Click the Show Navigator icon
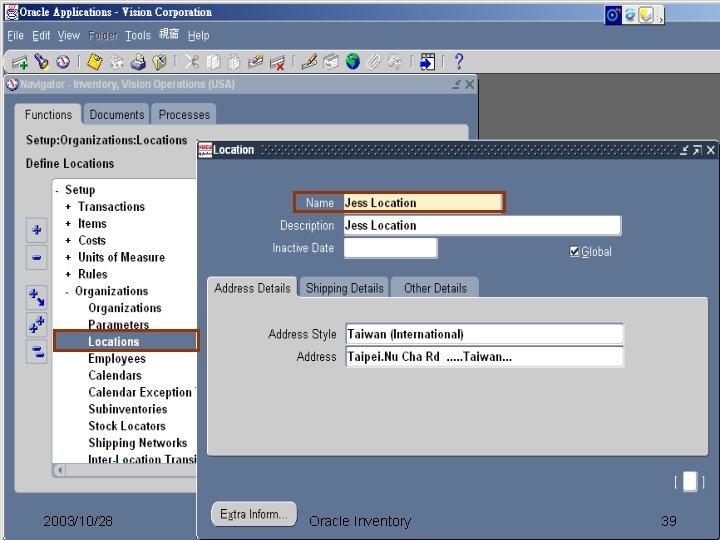This screenshot has height=540, width=720. (63, 62)
